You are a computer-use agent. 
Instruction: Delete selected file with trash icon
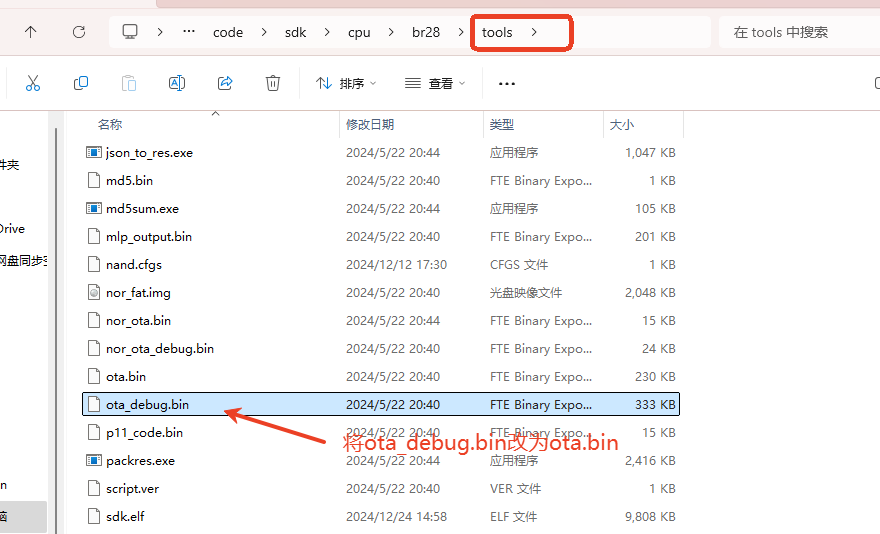[273, 83]
